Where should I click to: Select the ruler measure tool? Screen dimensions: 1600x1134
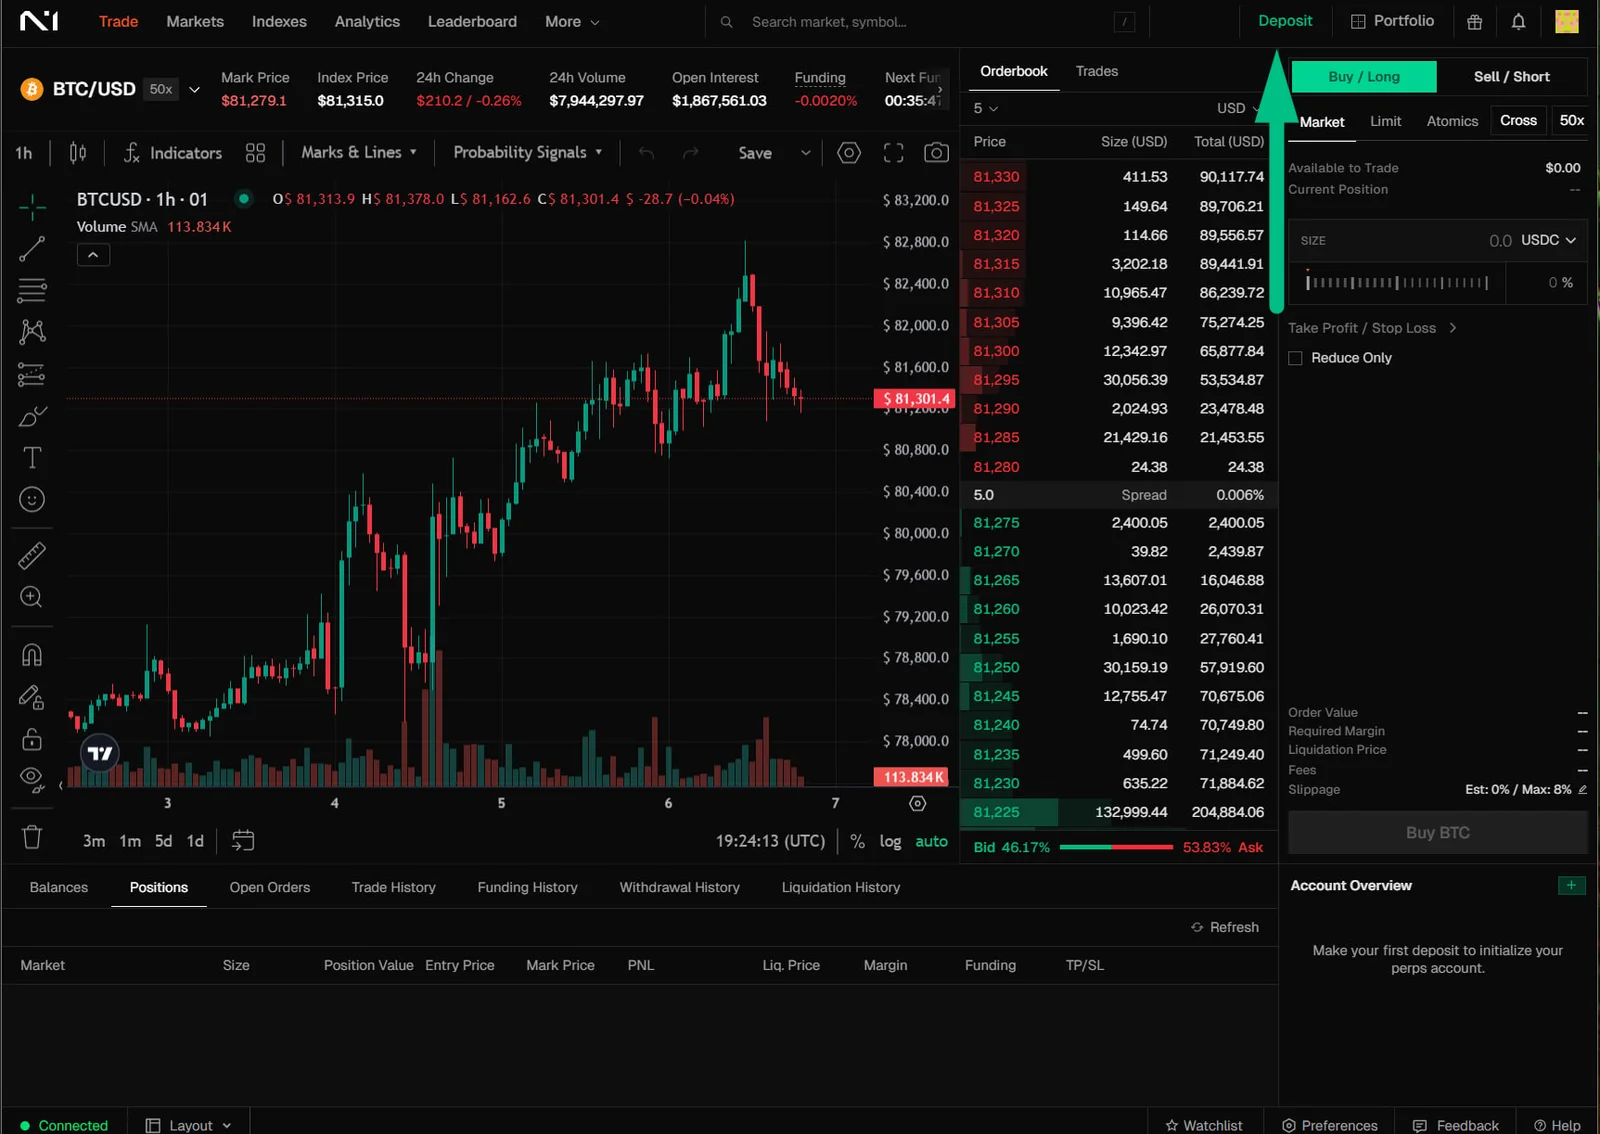coord(32,555)
